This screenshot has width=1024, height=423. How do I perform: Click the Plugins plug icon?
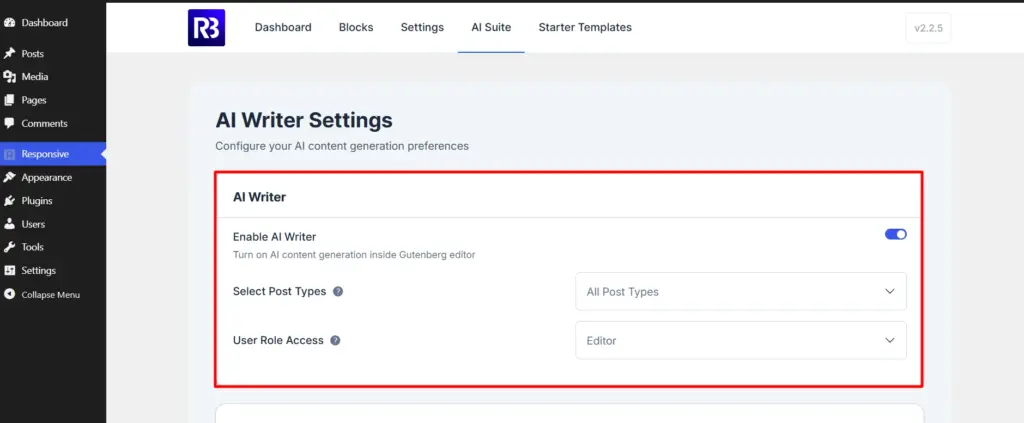tap(9, 200)
